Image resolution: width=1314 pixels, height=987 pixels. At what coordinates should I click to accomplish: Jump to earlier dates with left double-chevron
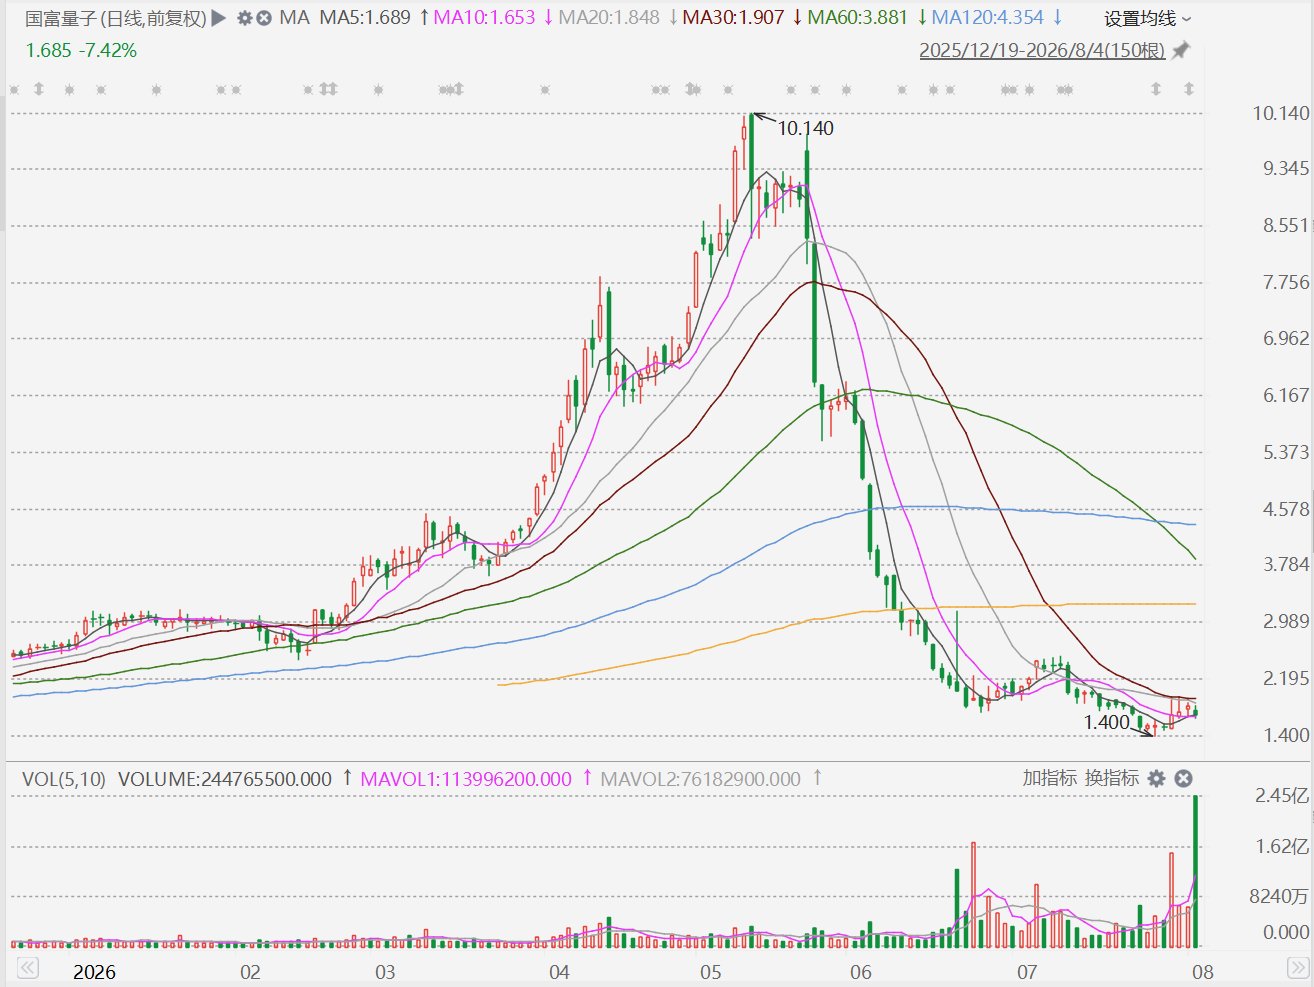[27, 969]
